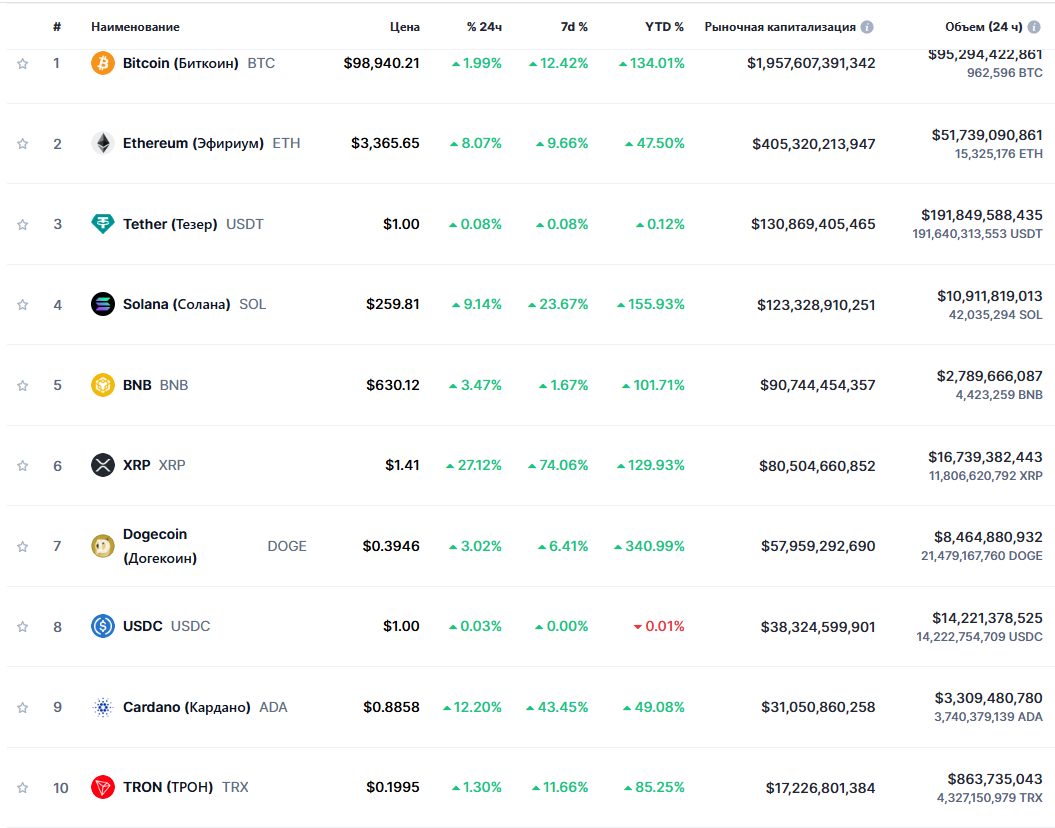Sort by % 24ч column header
The width and height of the screenshot is (1055, 828).
484,27
